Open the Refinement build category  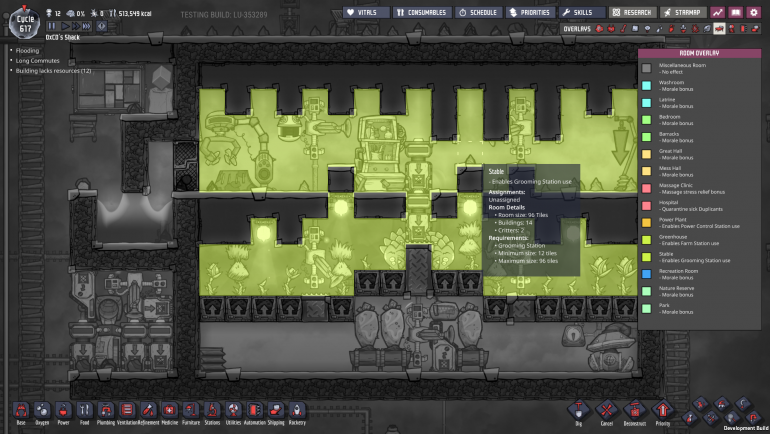[148, 410]
